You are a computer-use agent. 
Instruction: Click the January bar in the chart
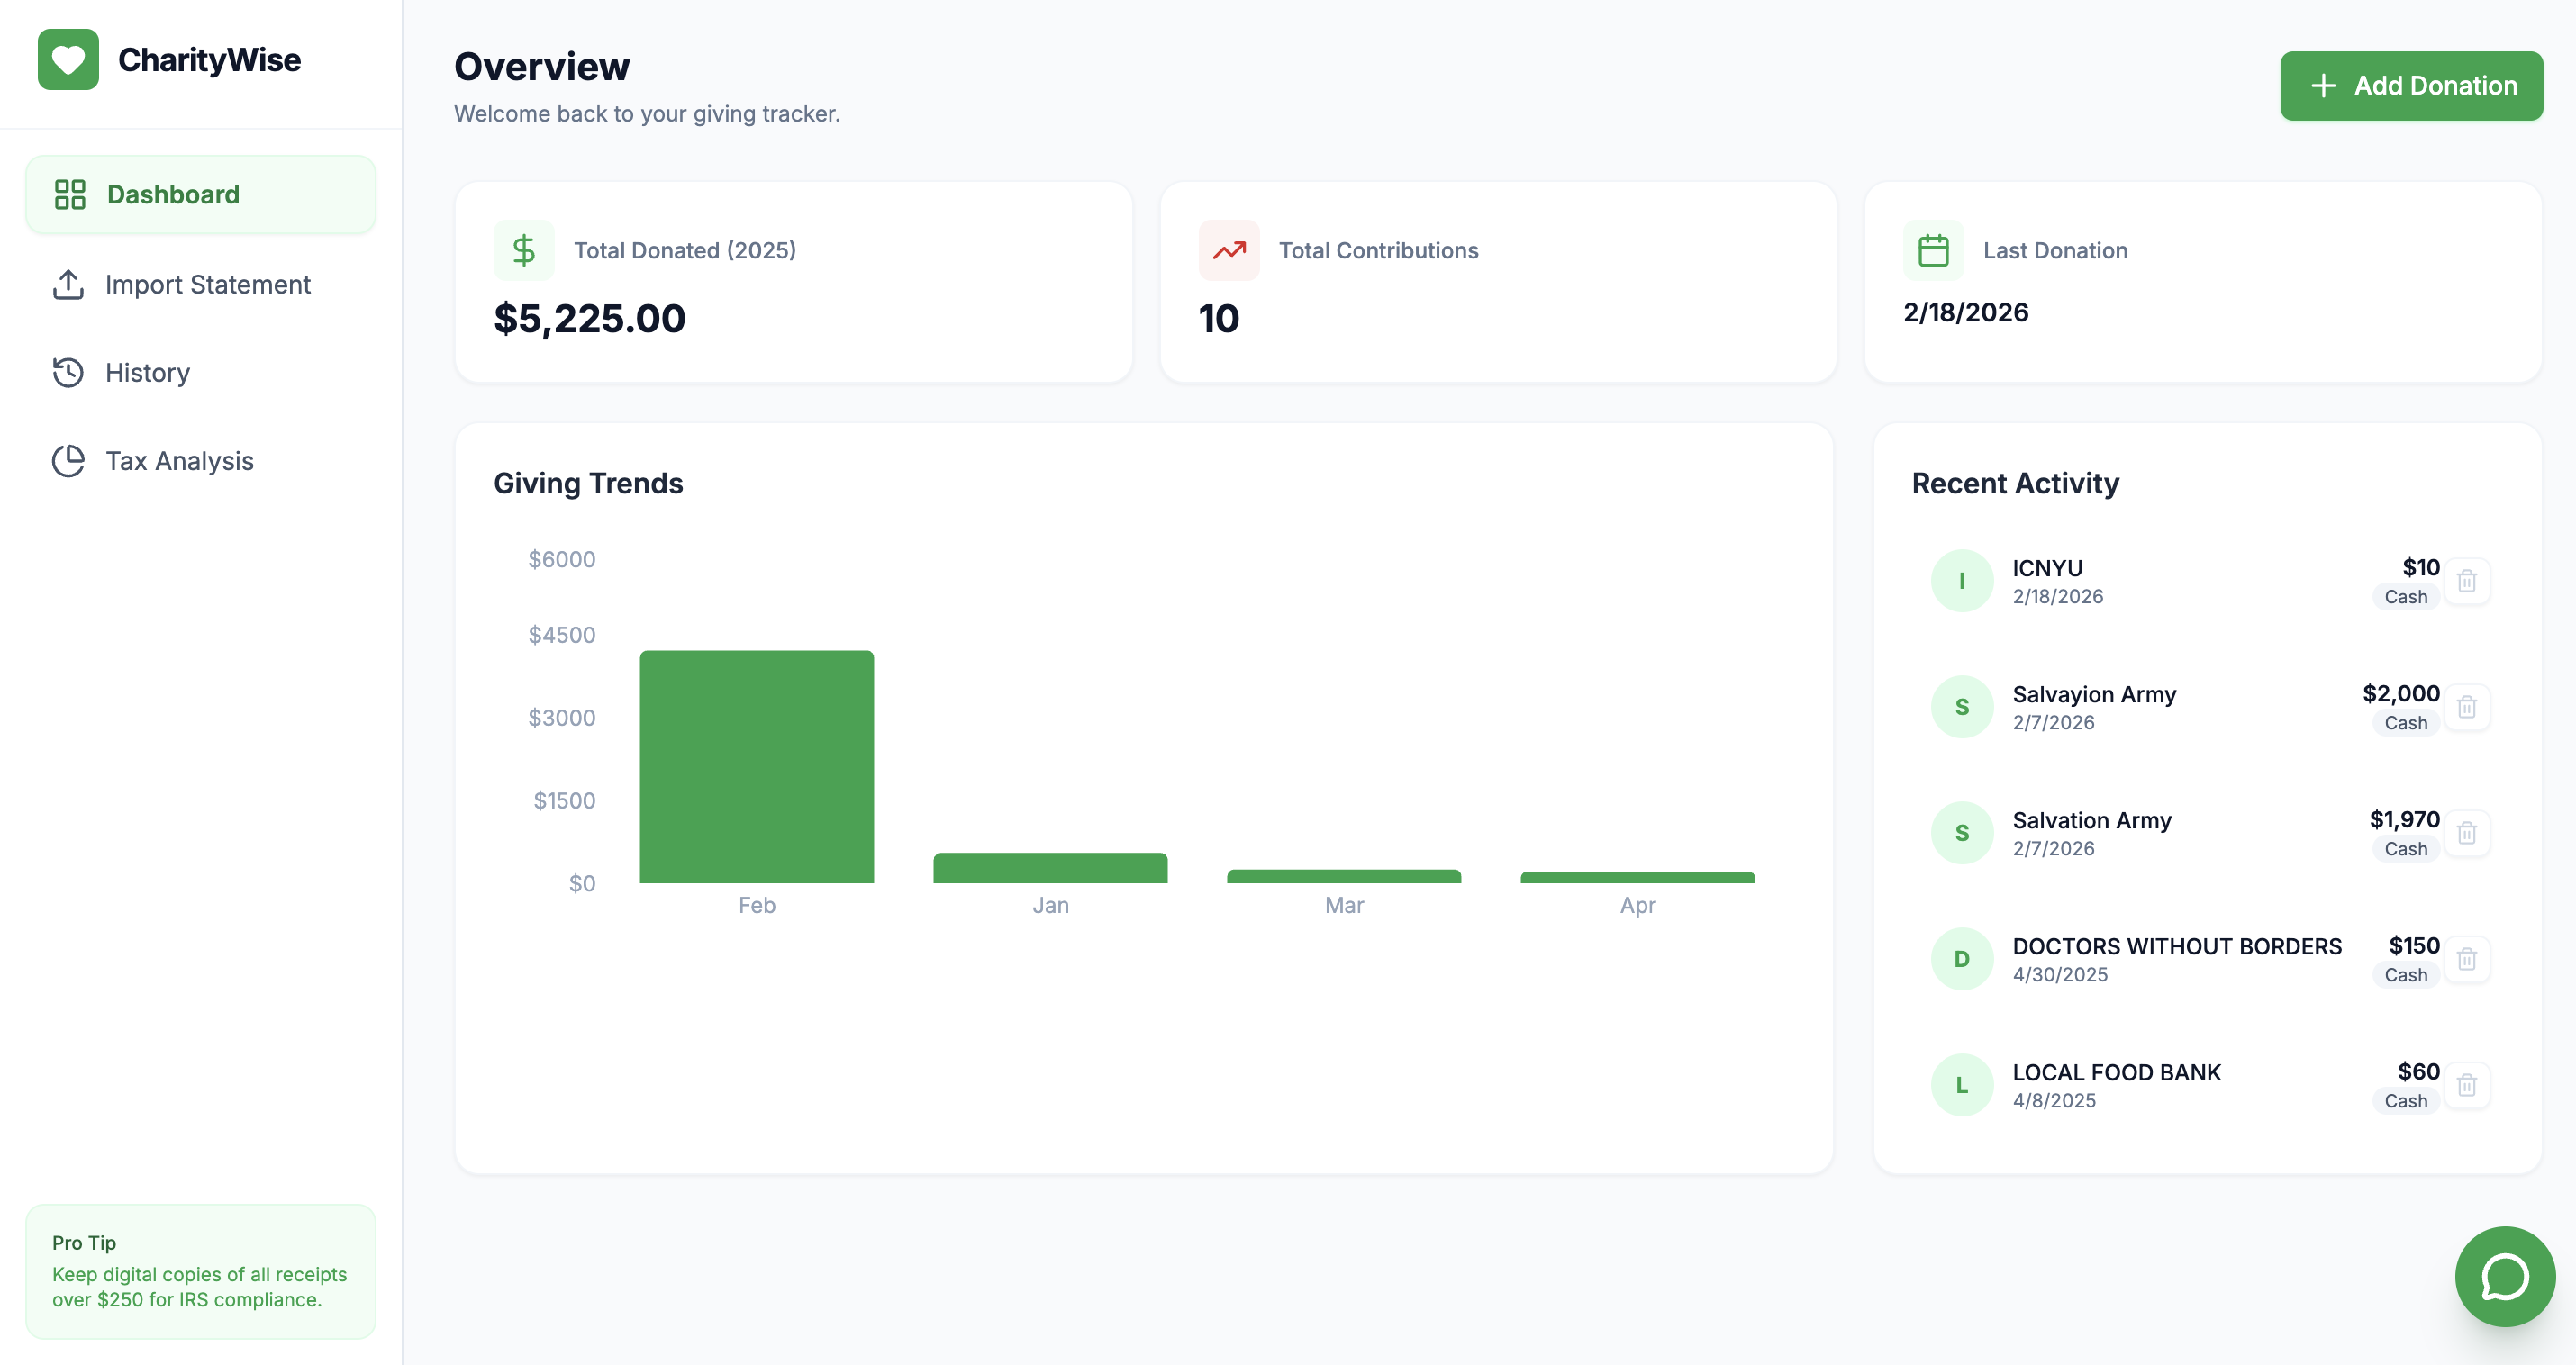(x=1049, y=868)
